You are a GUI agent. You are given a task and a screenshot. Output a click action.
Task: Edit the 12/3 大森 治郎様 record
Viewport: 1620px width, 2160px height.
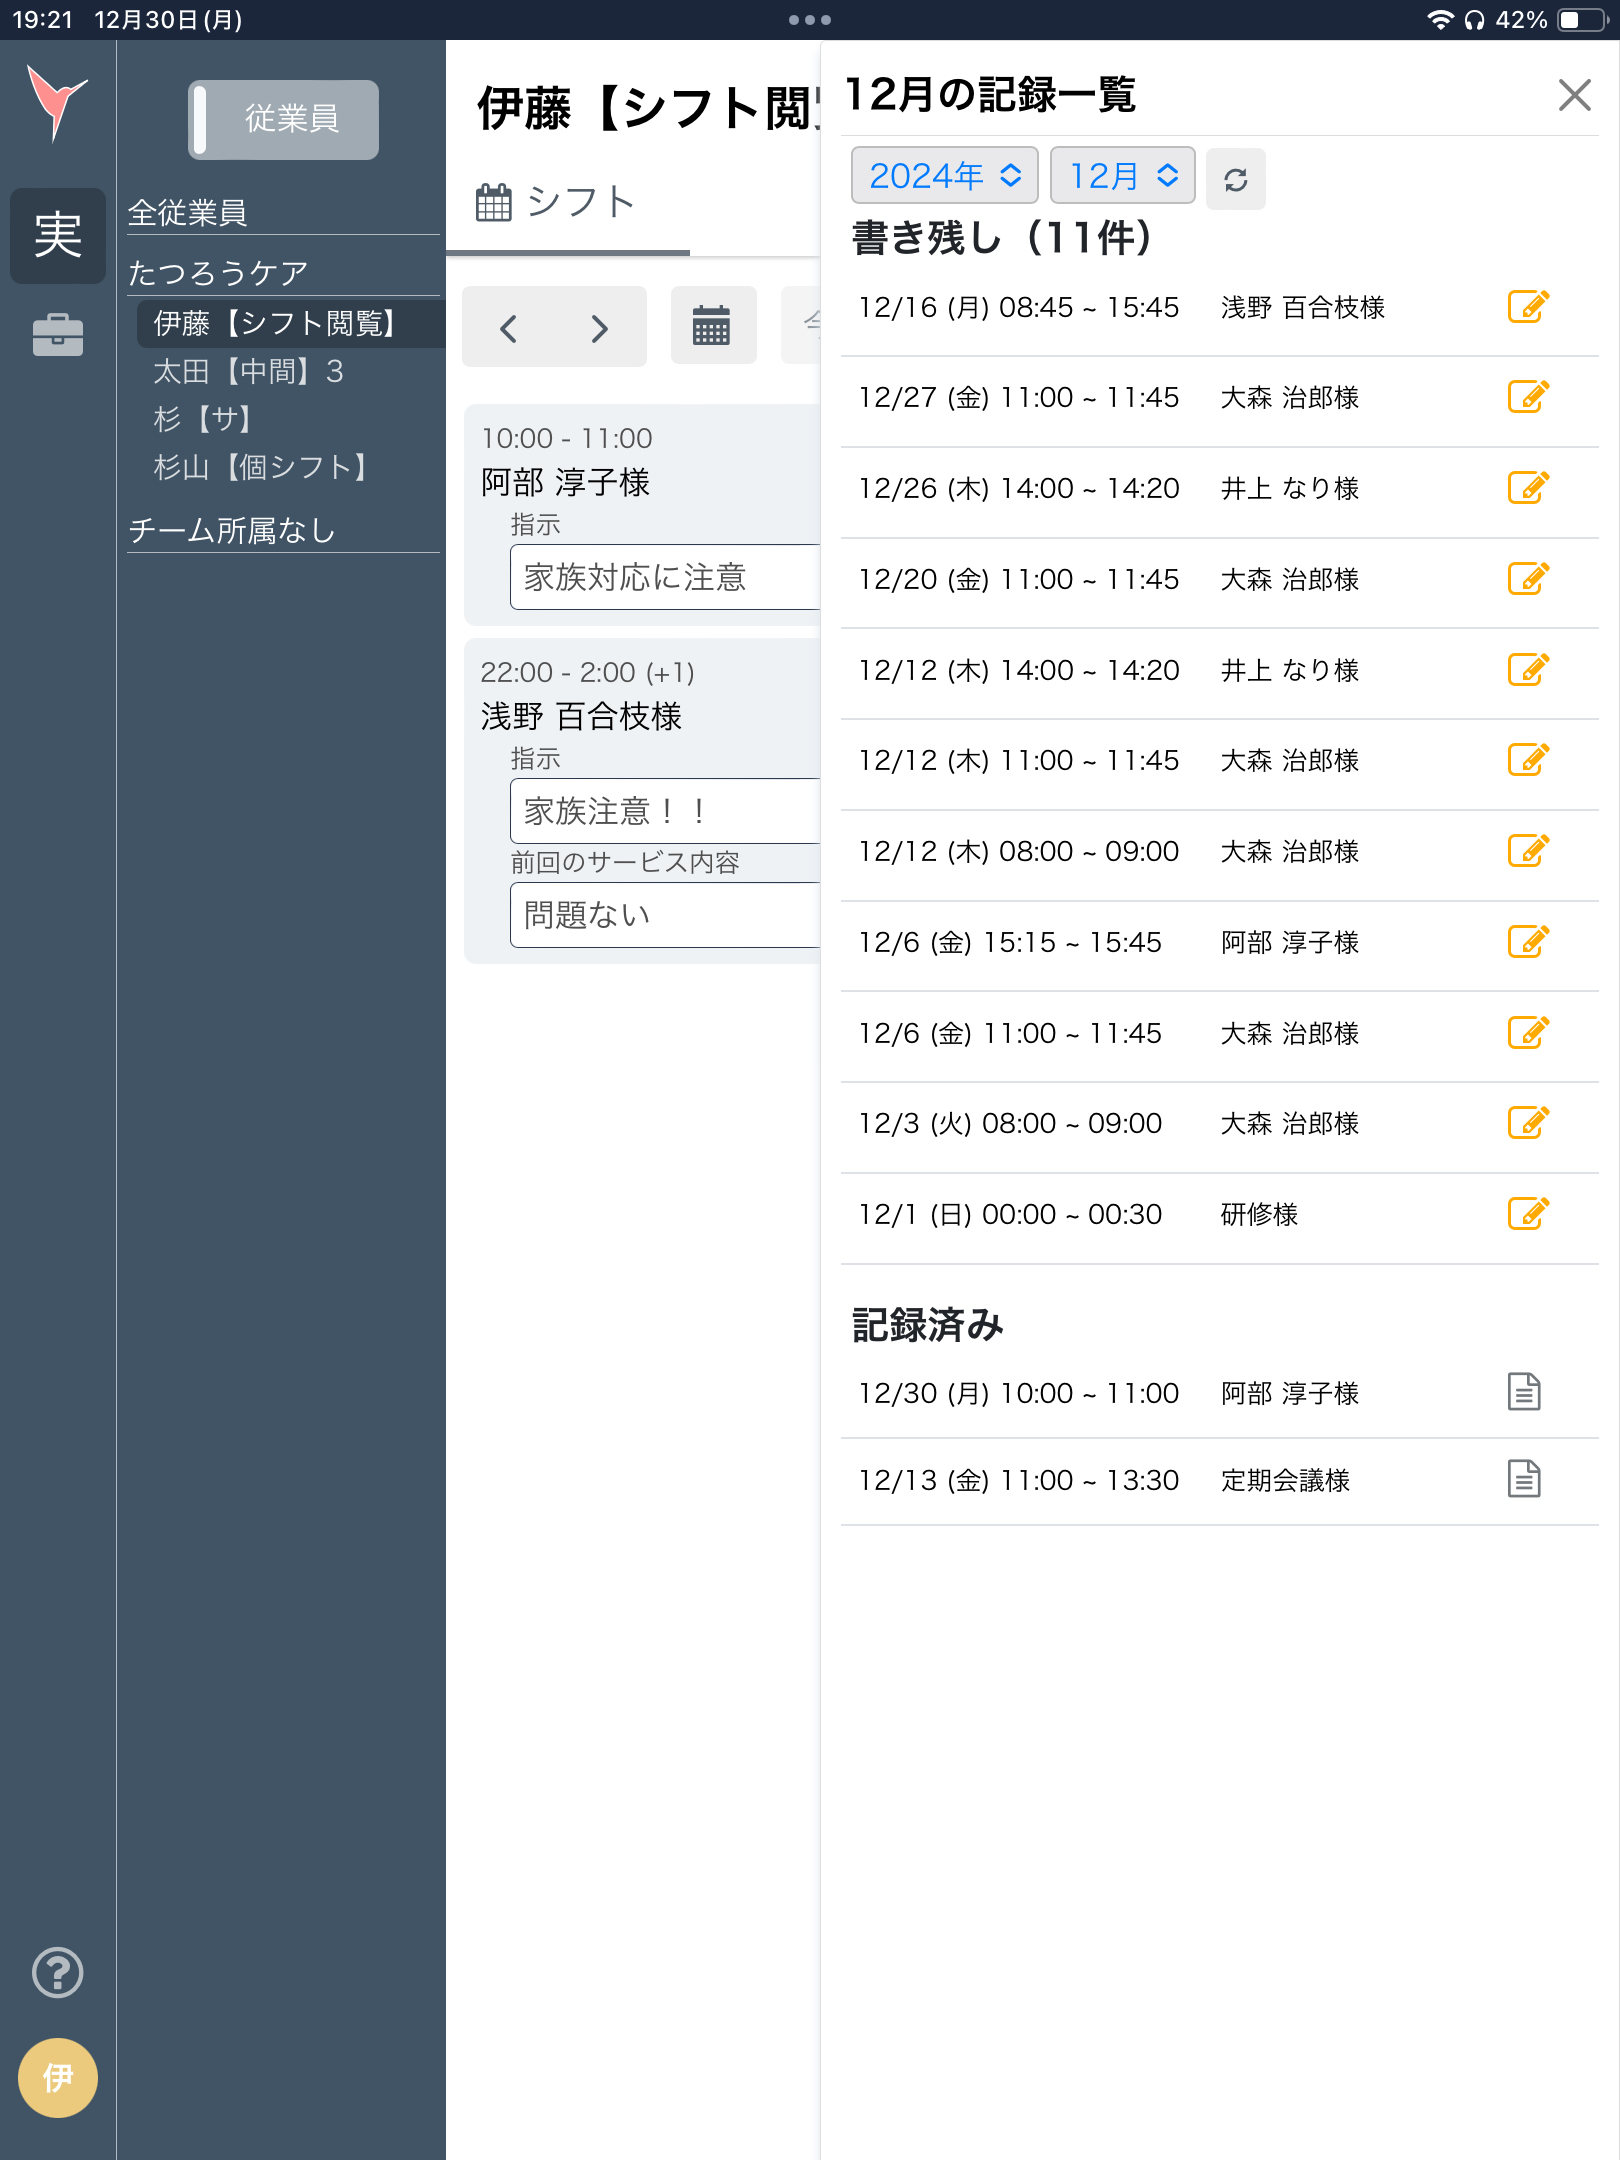(1527, 1123)
